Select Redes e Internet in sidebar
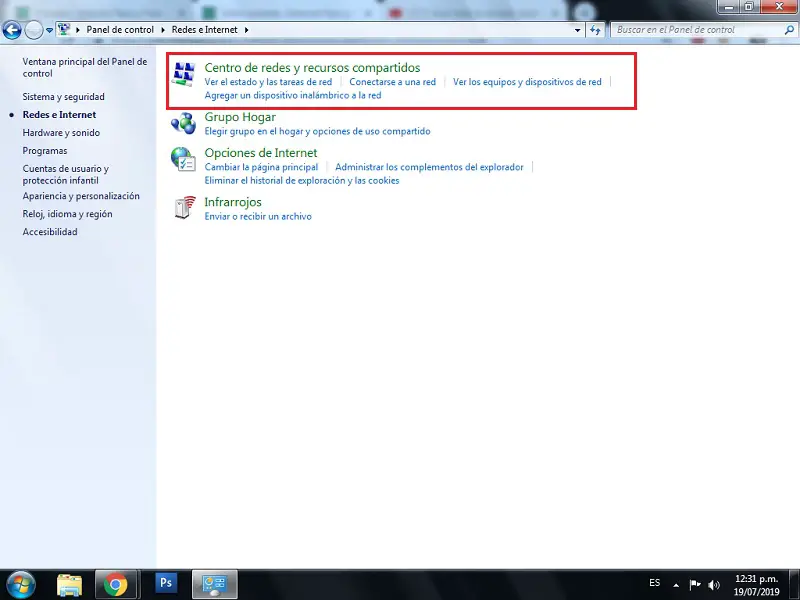800x600 pixels. pos(59,115)
